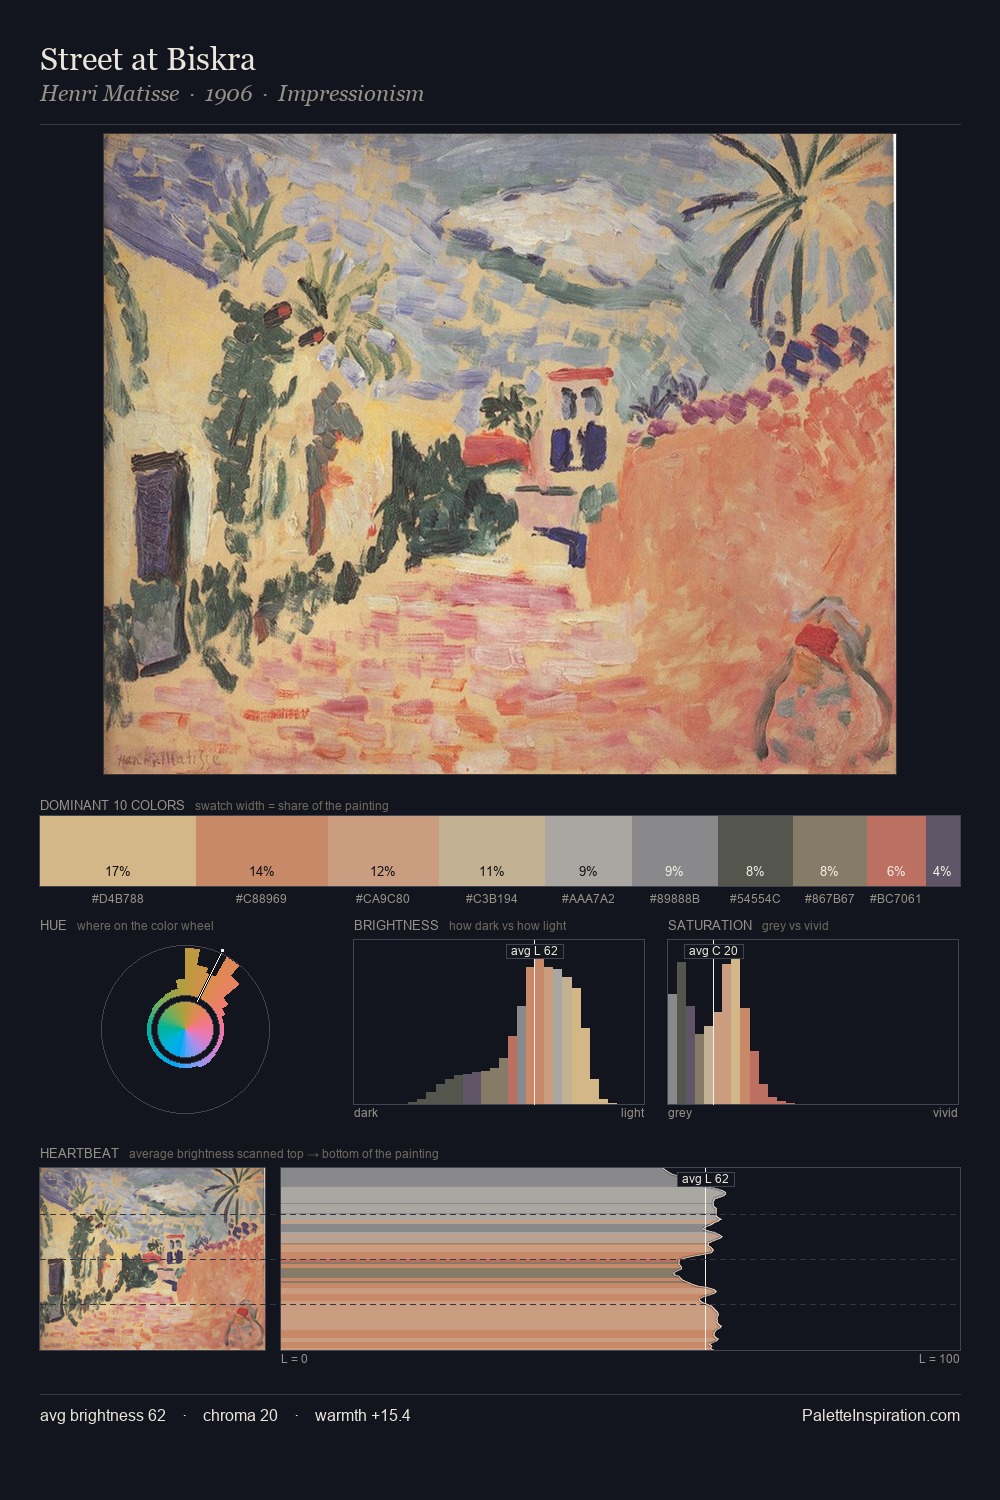Click the PaletteInspiration.com link
Viewport: 1000px width, 1500px height.
881,1415
